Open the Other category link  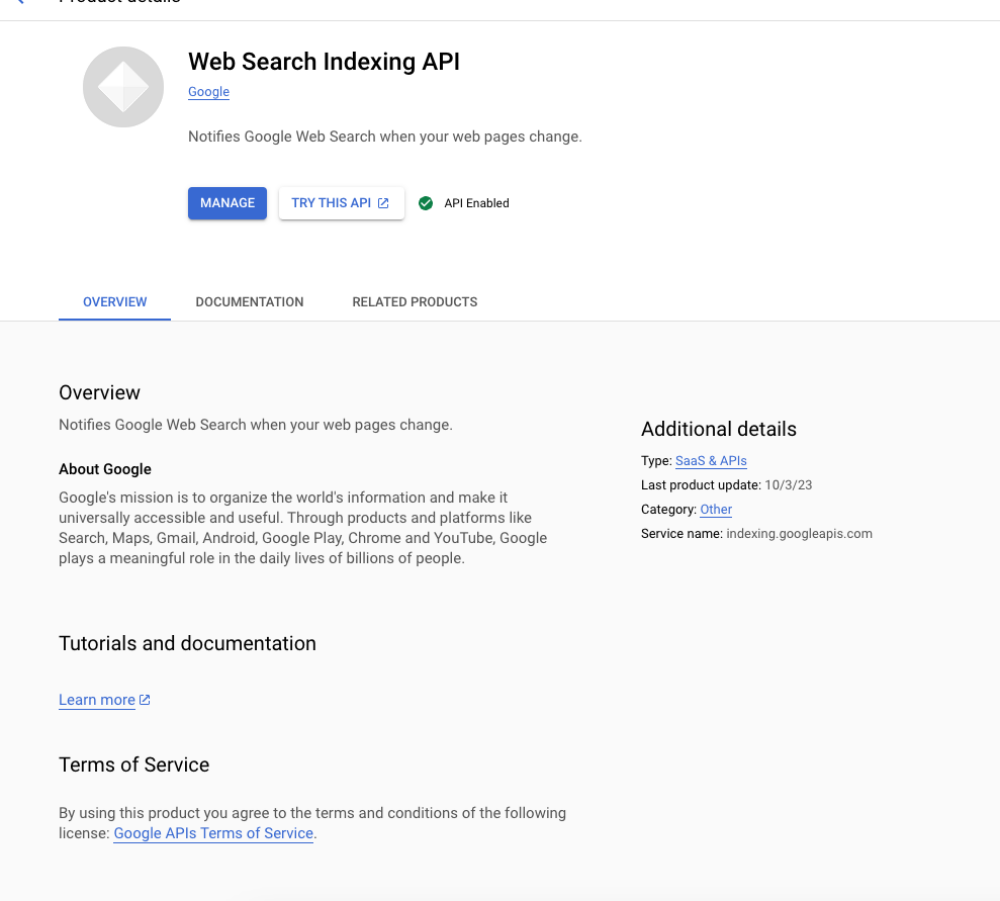[x=716, y=509]
